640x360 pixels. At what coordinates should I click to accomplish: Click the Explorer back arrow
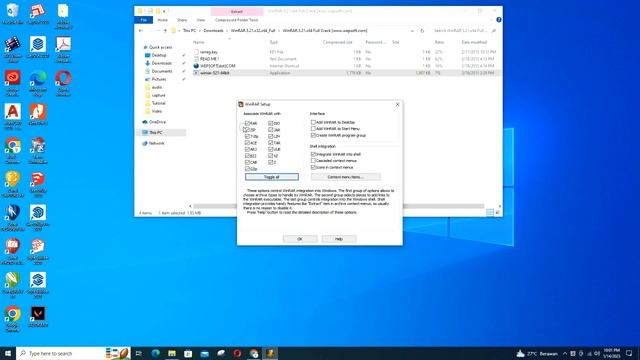(141, 31)
